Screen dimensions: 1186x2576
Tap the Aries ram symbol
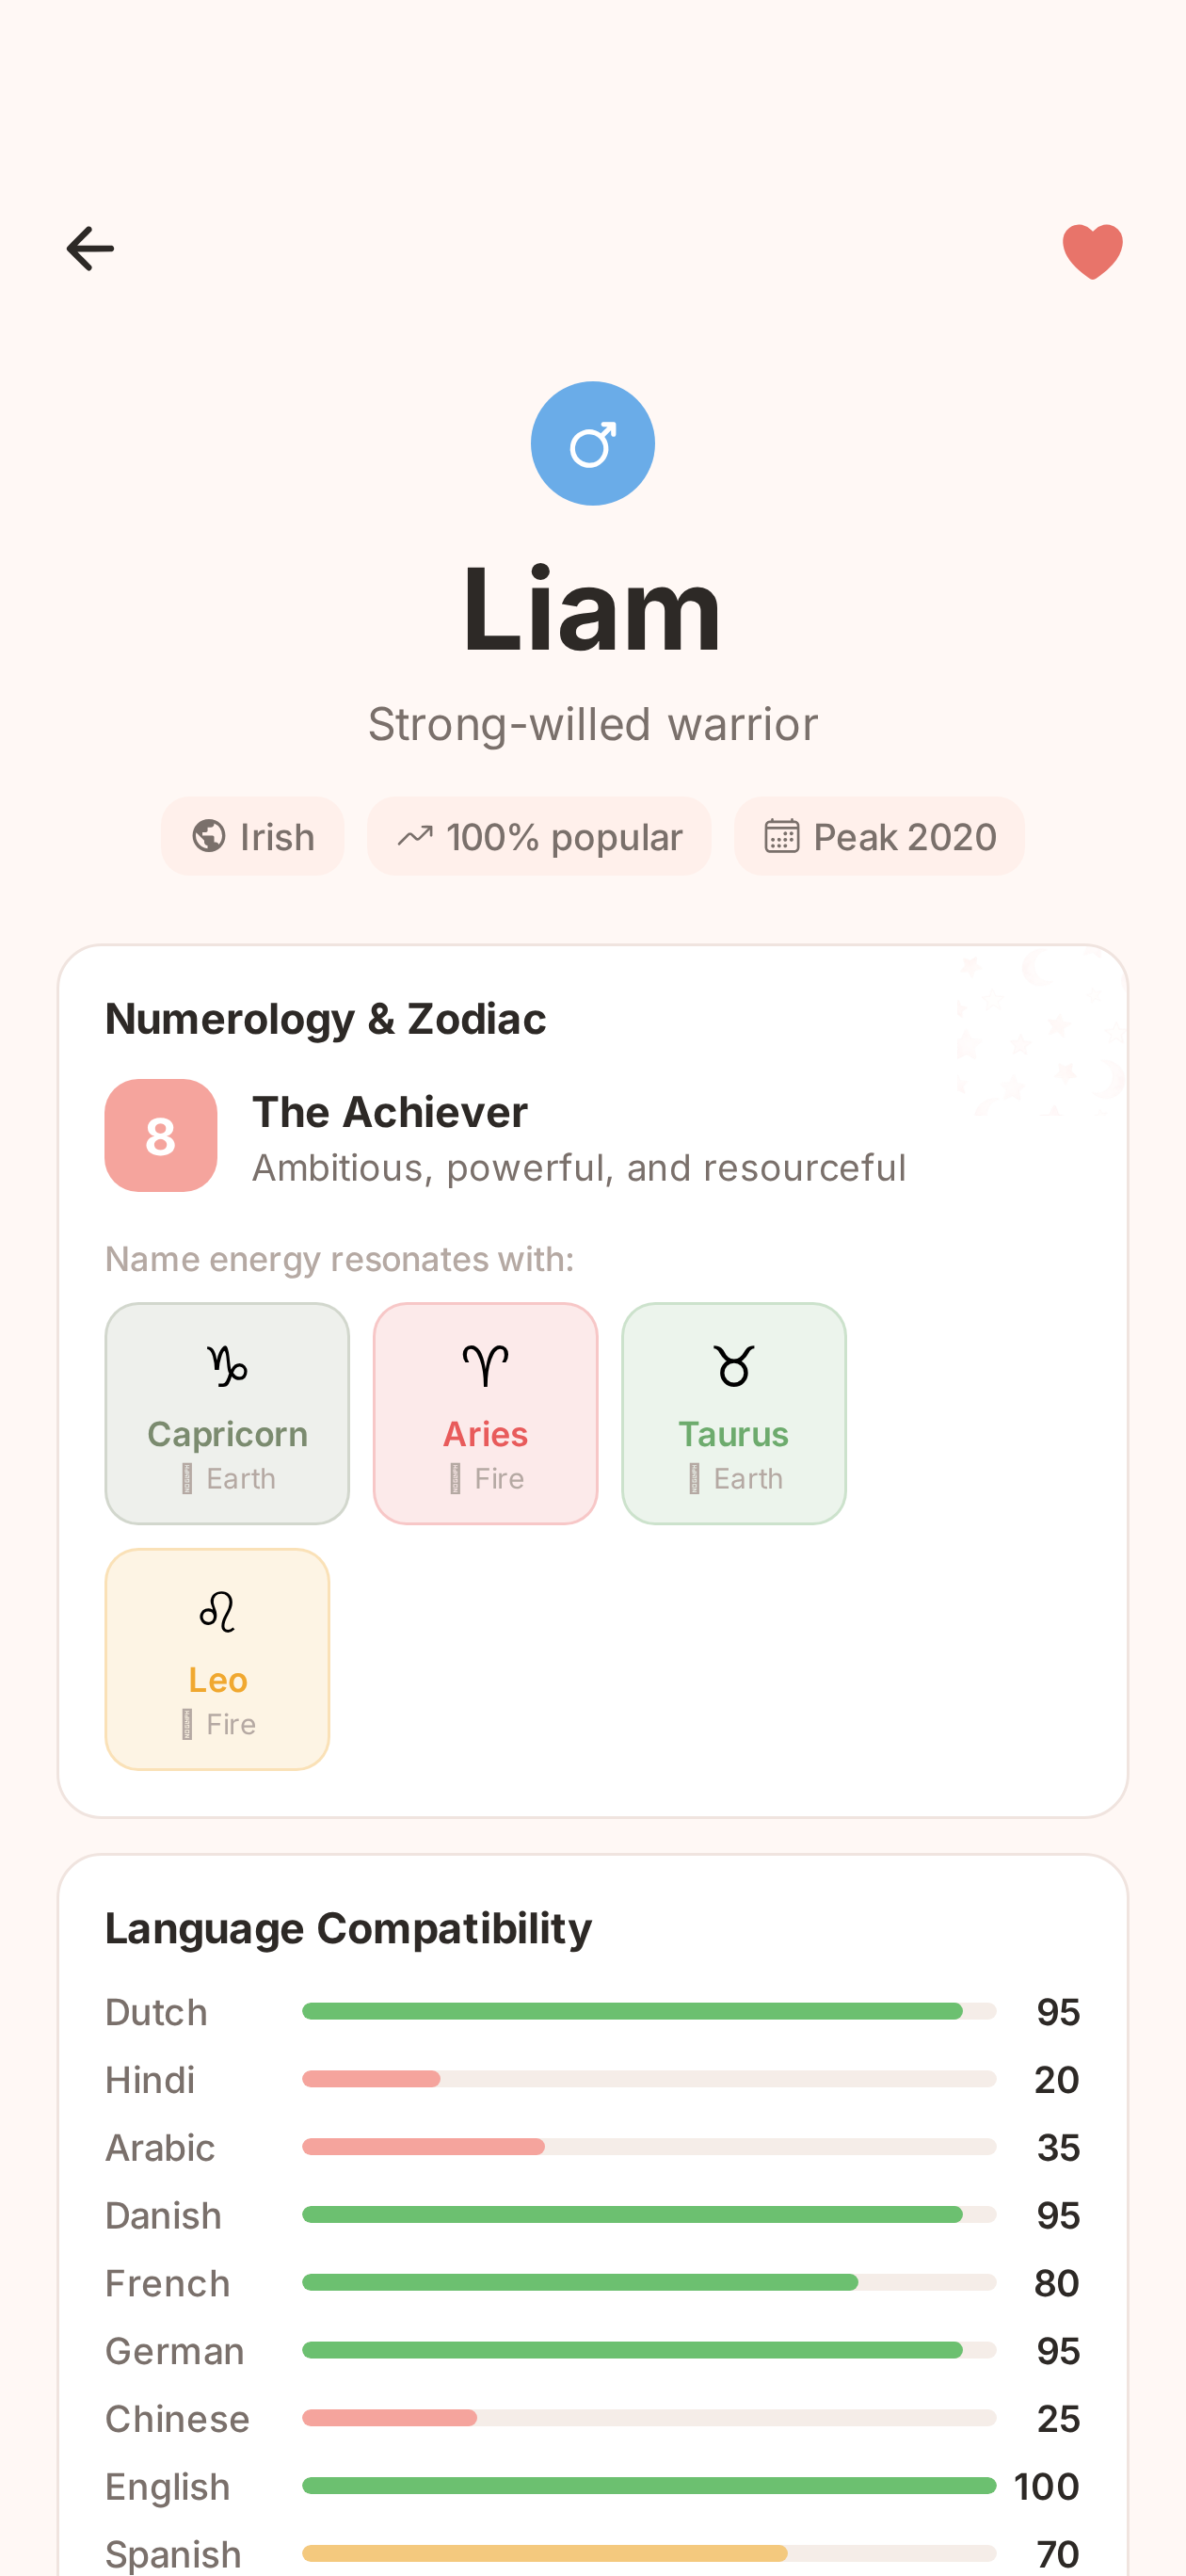coord(486,1366)
